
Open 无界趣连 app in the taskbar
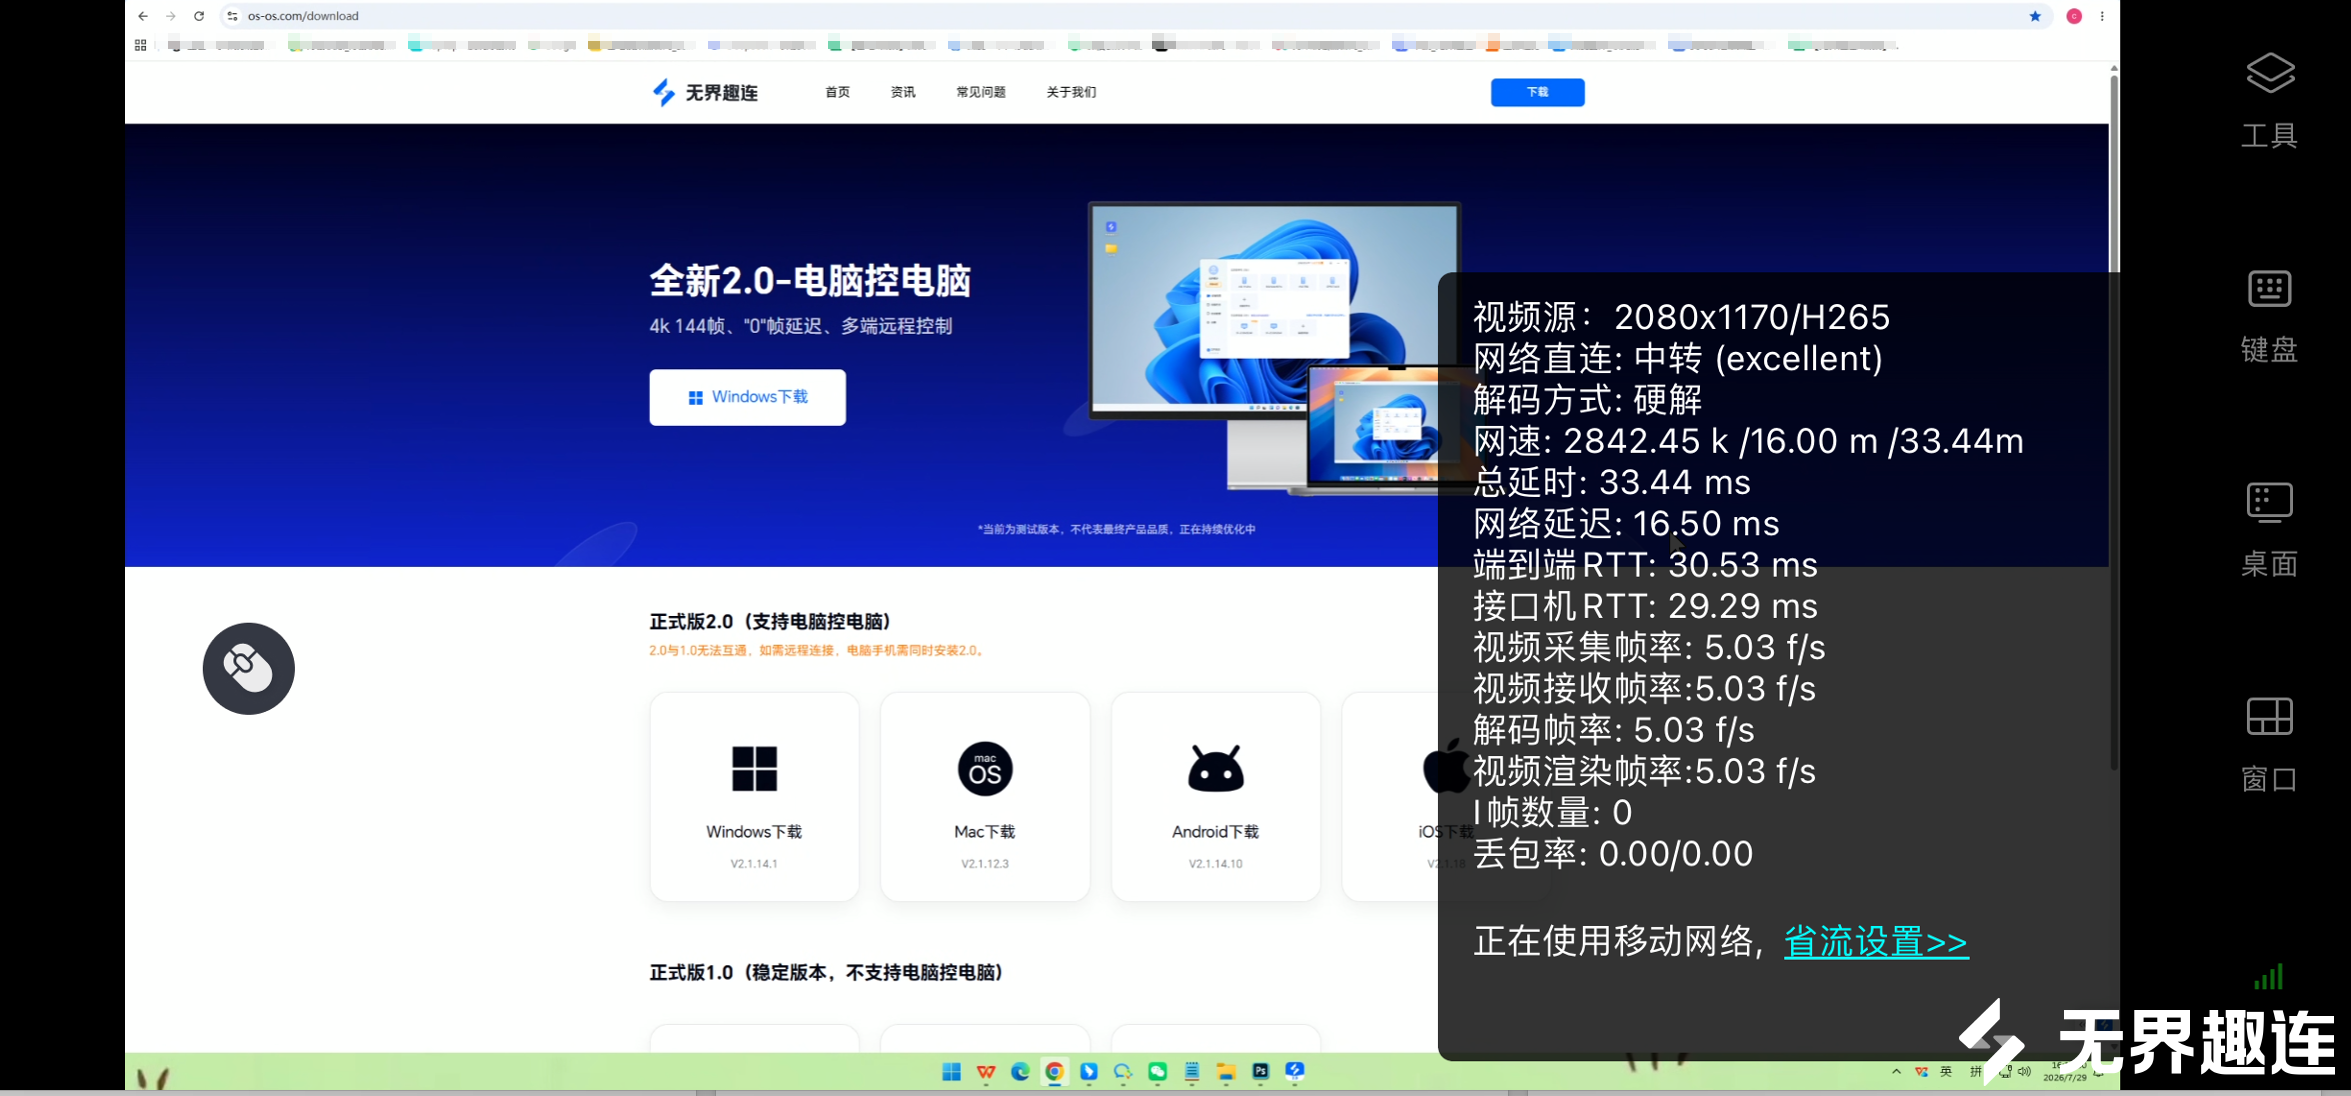[x=1295, y=1072]
